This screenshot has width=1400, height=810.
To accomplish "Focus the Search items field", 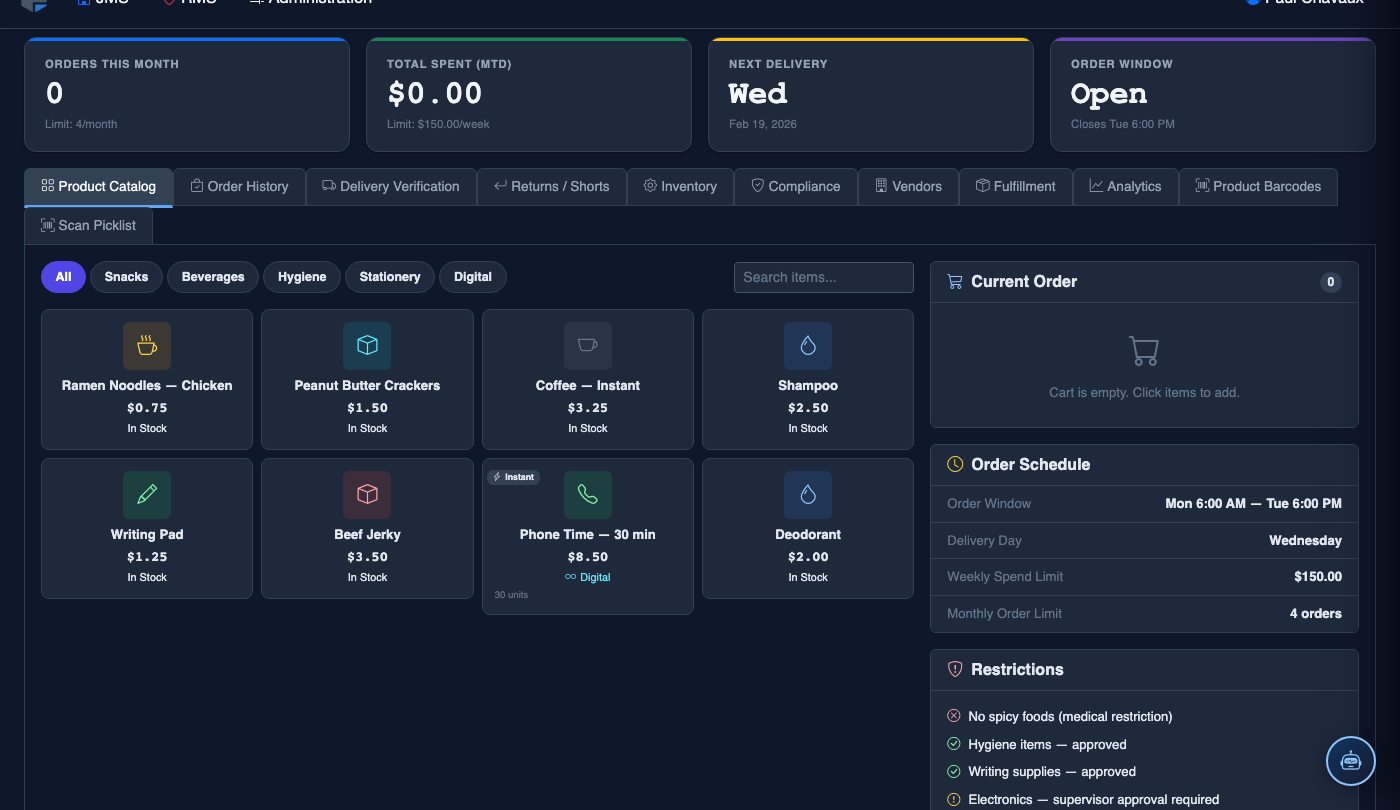I will click(824, 277).
